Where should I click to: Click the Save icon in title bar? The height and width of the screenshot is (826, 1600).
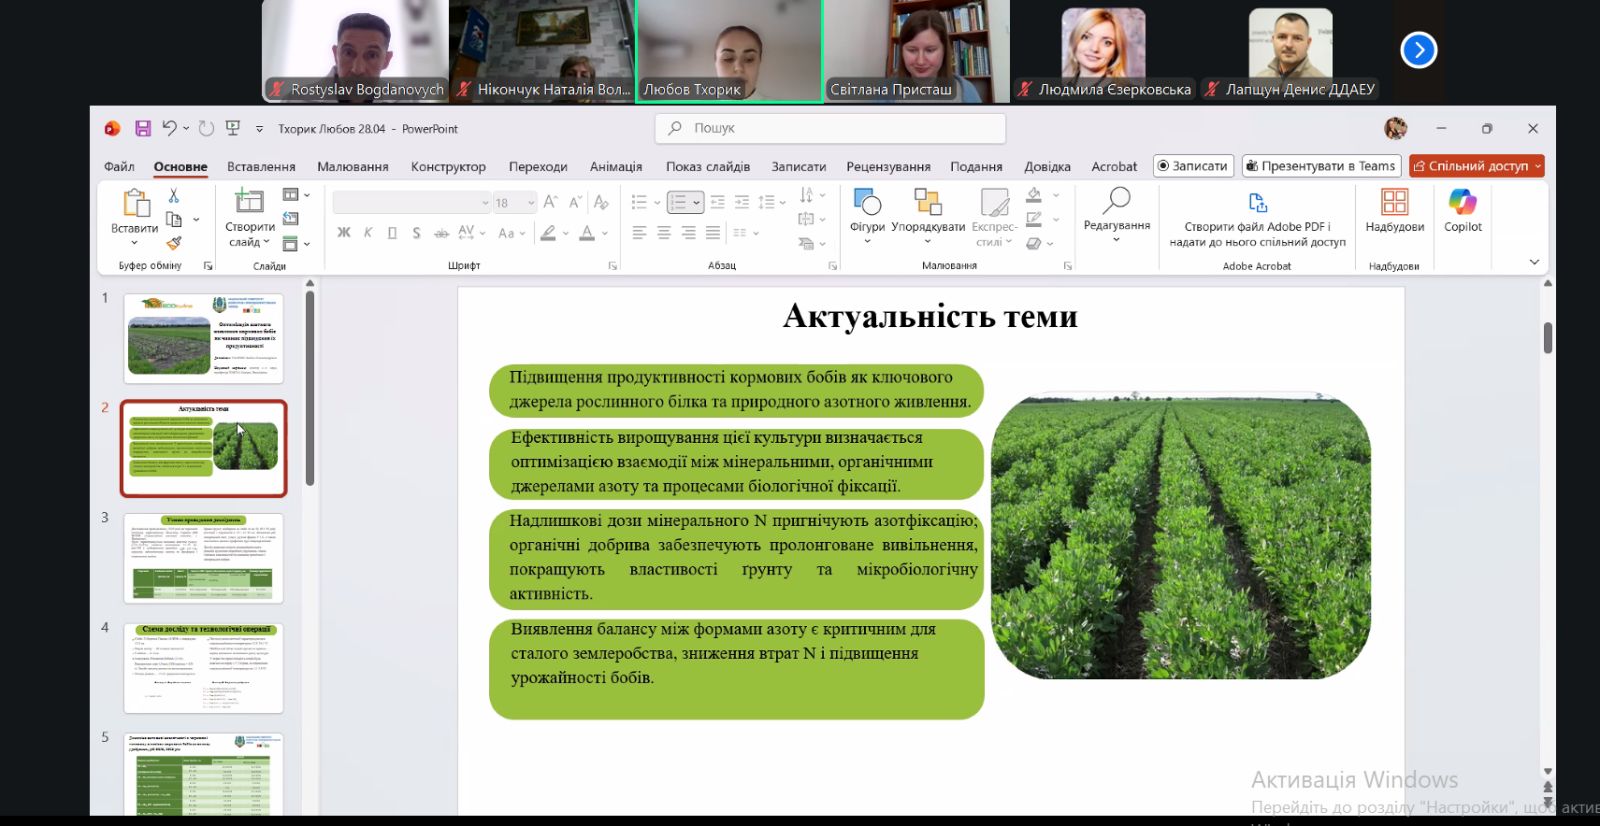143,128
